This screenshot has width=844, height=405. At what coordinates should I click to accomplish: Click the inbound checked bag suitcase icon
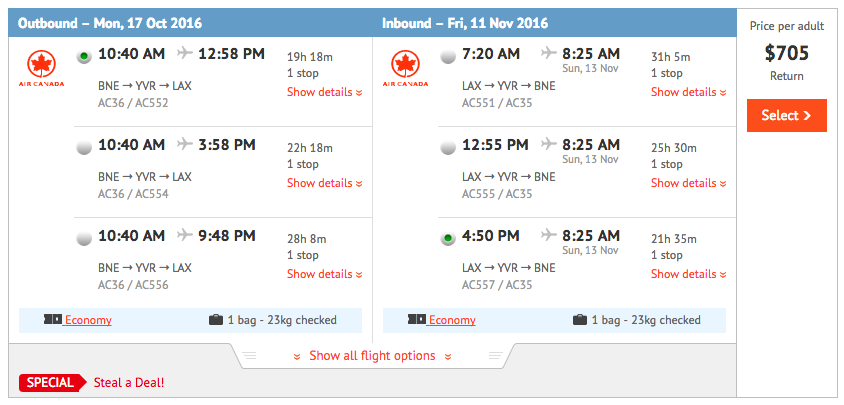(x=580, y=320)
